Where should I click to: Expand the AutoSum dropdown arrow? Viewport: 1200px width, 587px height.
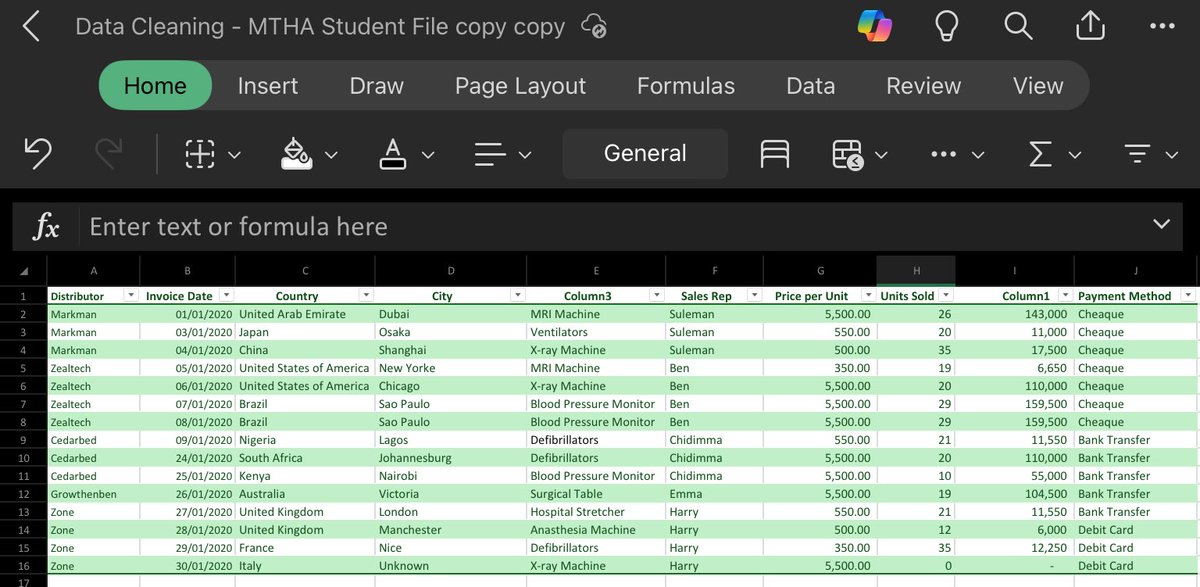coord(1075,155)
